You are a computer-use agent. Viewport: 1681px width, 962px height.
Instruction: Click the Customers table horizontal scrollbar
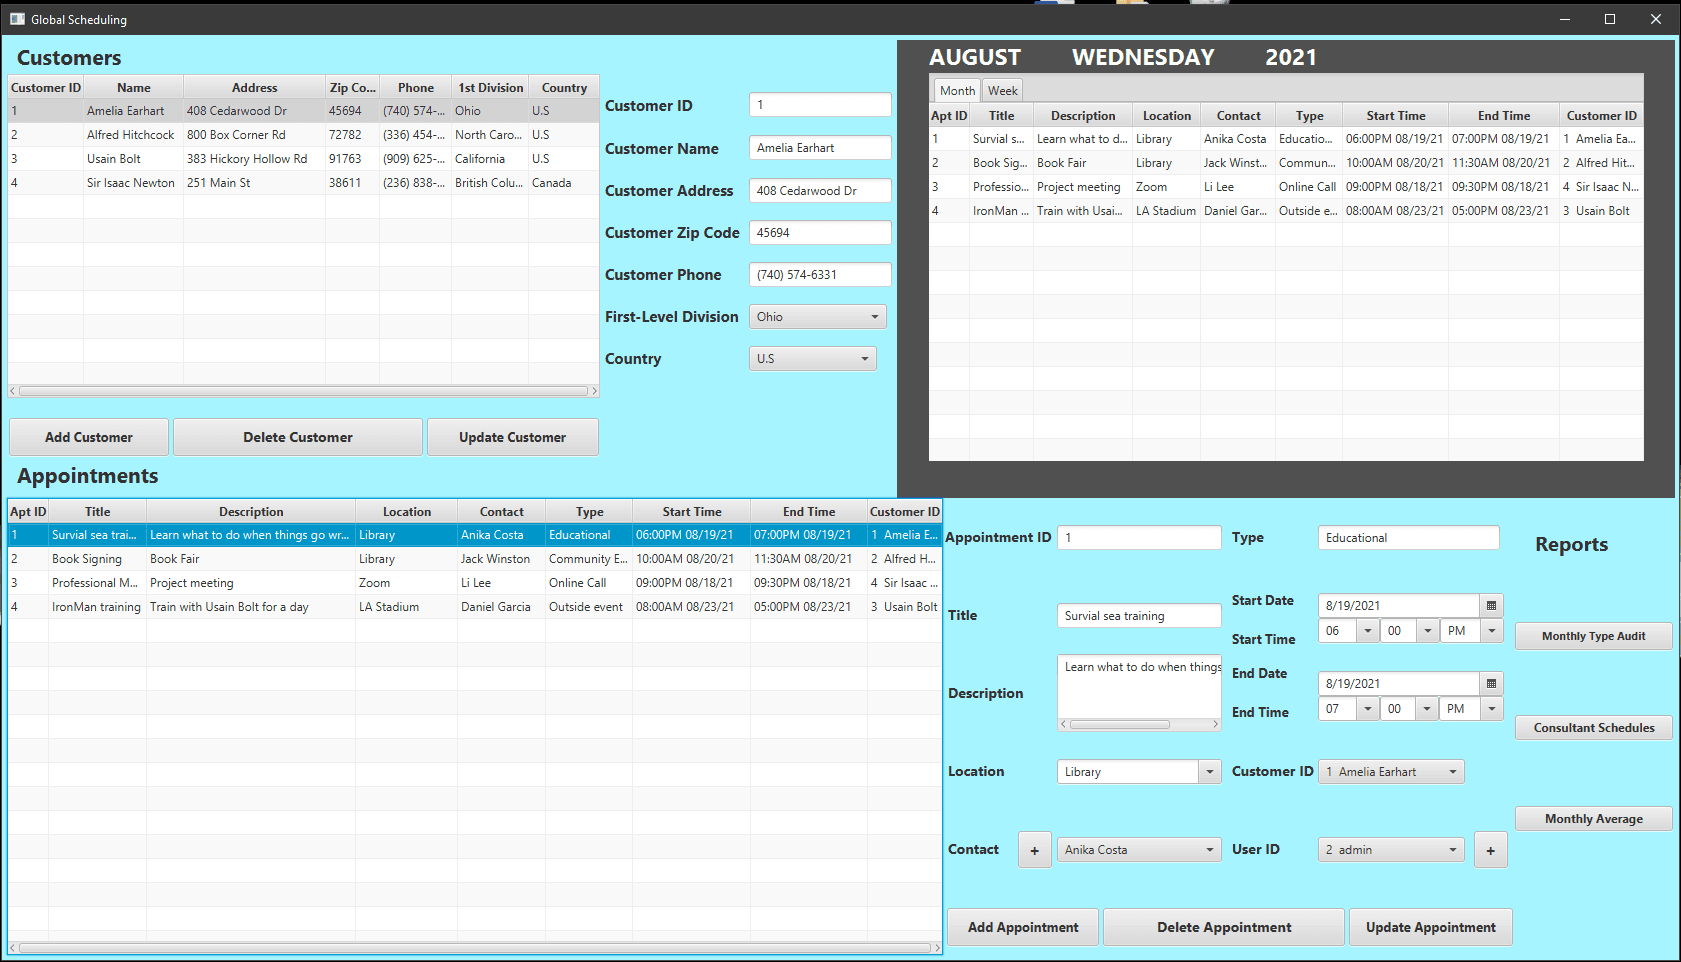(304, 391)
